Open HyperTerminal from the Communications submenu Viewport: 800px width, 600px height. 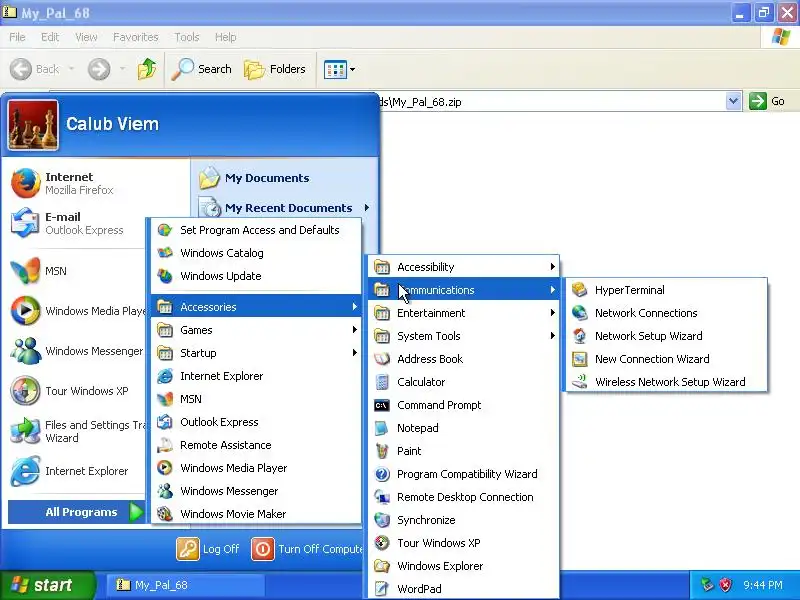tap(666, 290)
